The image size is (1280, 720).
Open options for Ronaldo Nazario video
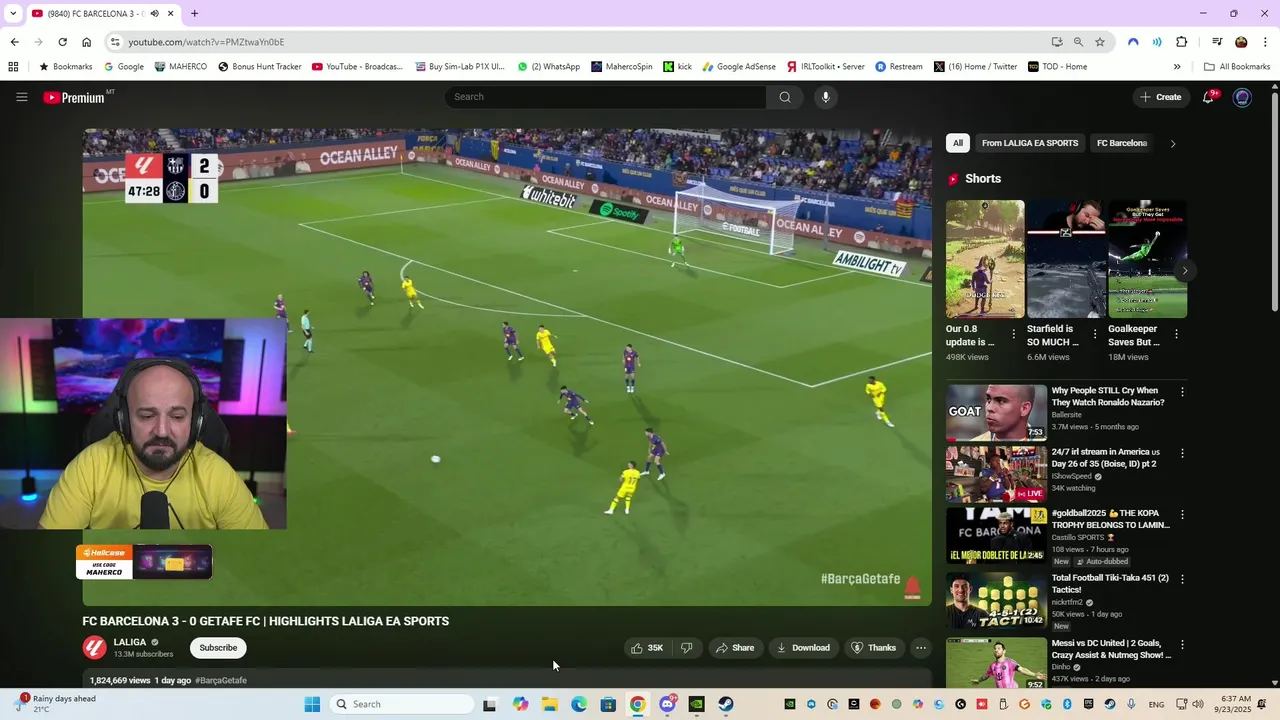pyautogui.click(x=1182, y=393)
